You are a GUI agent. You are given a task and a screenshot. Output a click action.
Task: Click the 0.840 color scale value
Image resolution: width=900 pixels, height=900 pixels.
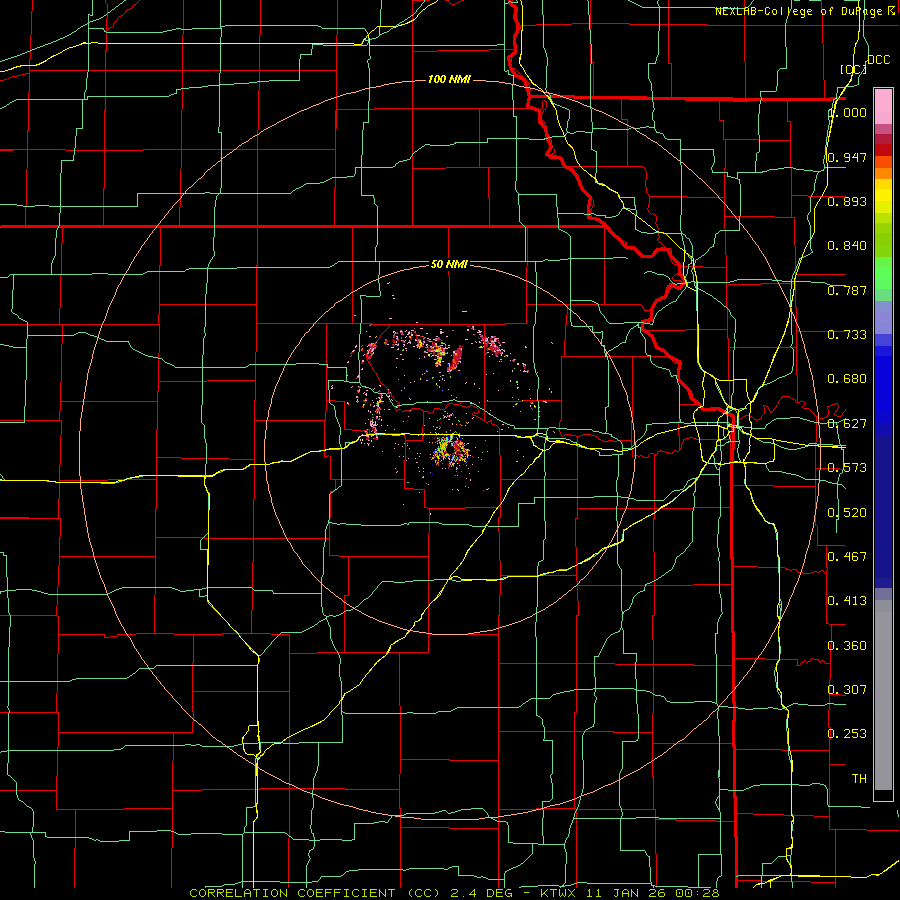[x=847, y=246]
